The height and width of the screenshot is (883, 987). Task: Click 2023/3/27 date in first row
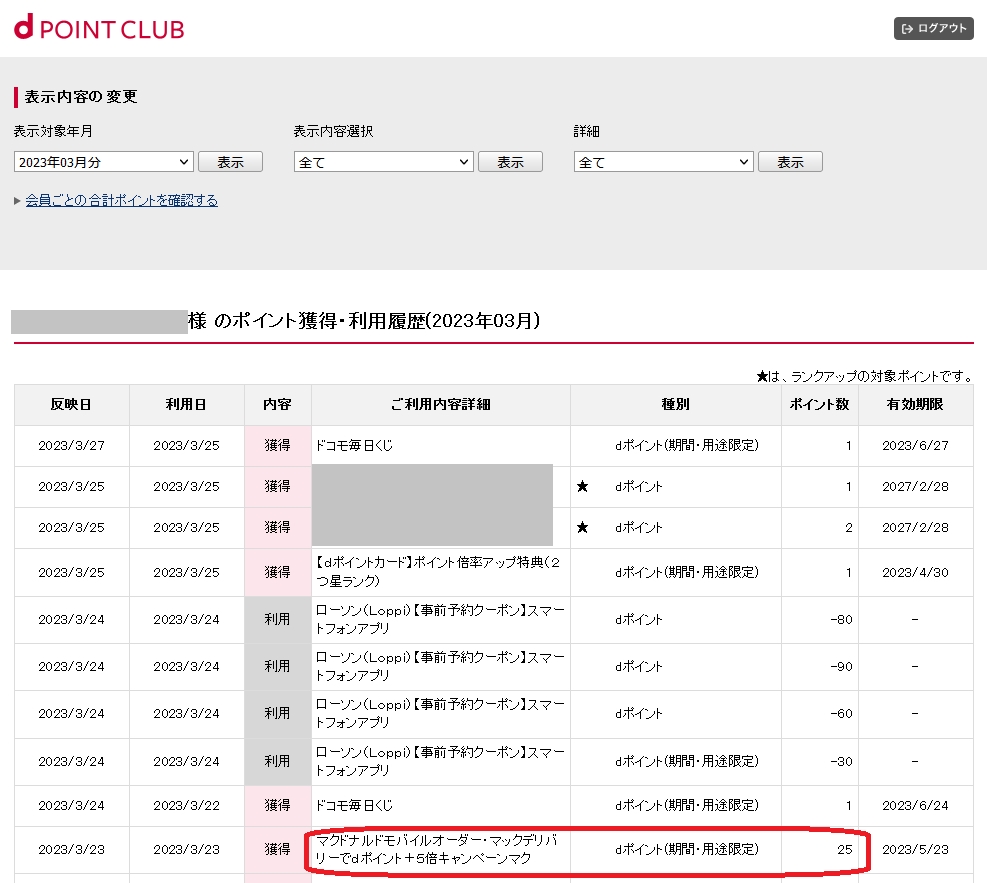71,446
